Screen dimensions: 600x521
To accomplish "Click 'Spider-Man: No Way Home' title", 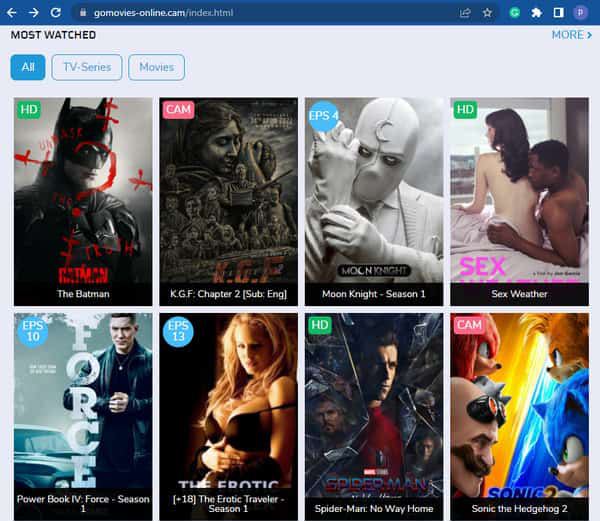I will click(374, 509).
